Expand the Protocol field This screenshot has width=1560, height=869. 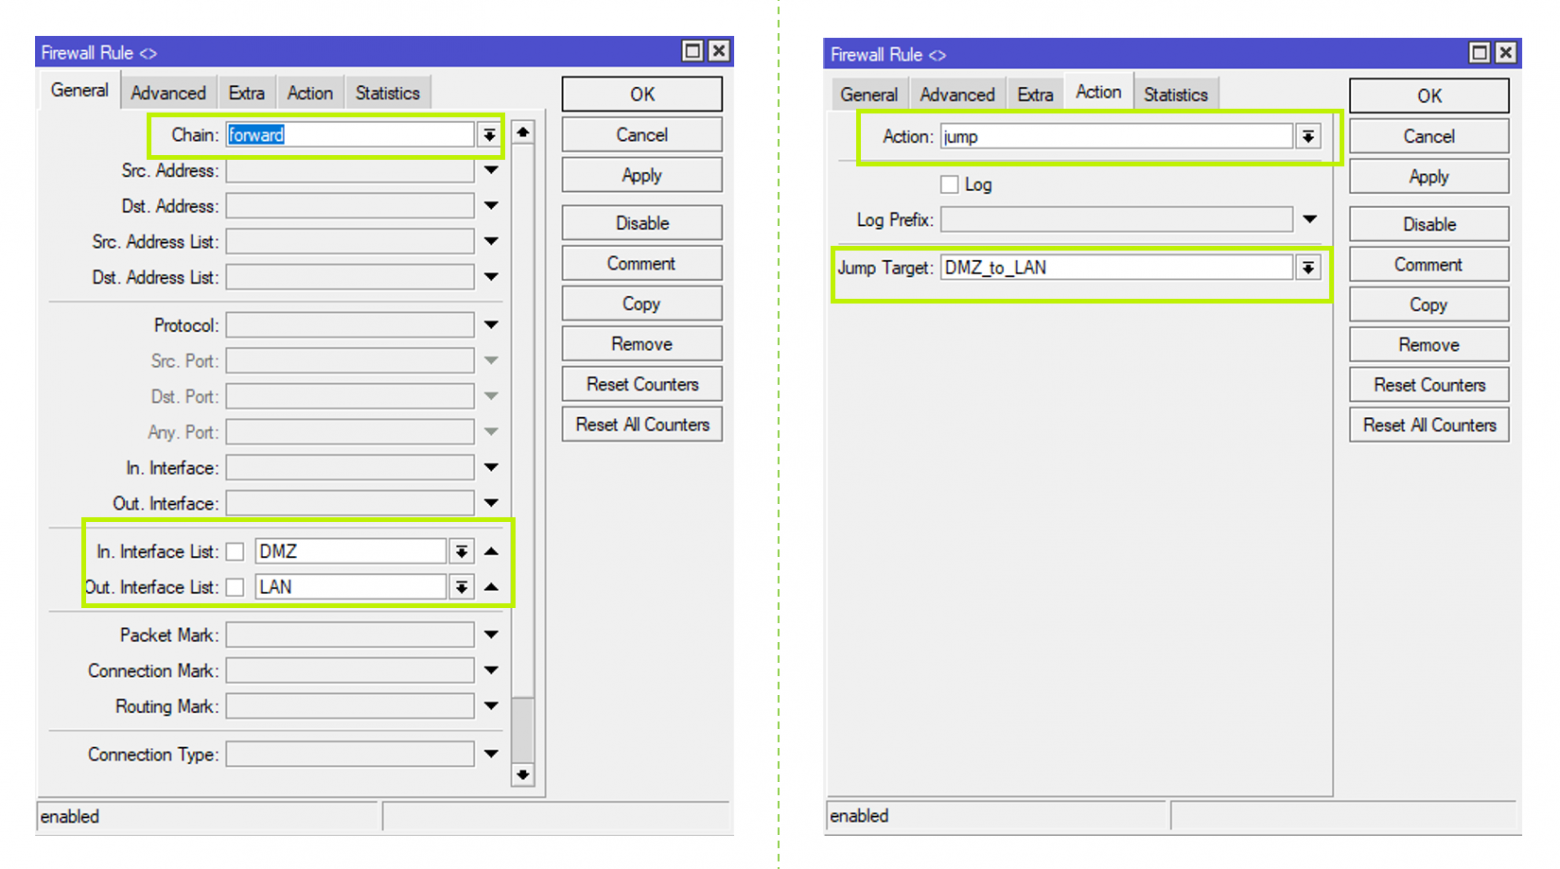coord(491,325)
